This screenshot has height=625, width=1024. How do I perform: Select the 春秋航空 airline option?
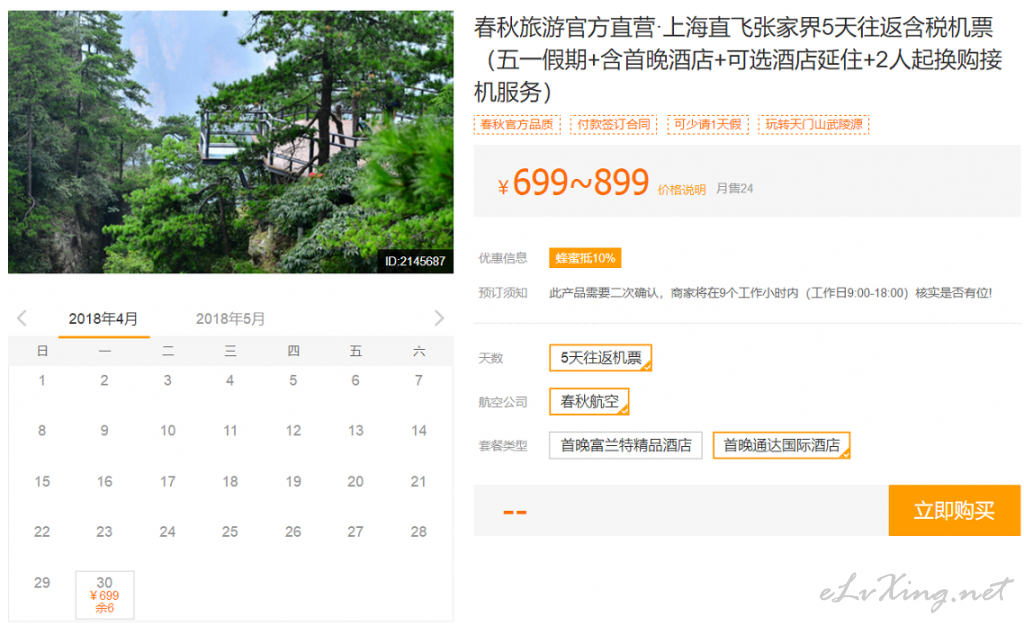click(x=589, y=402)
